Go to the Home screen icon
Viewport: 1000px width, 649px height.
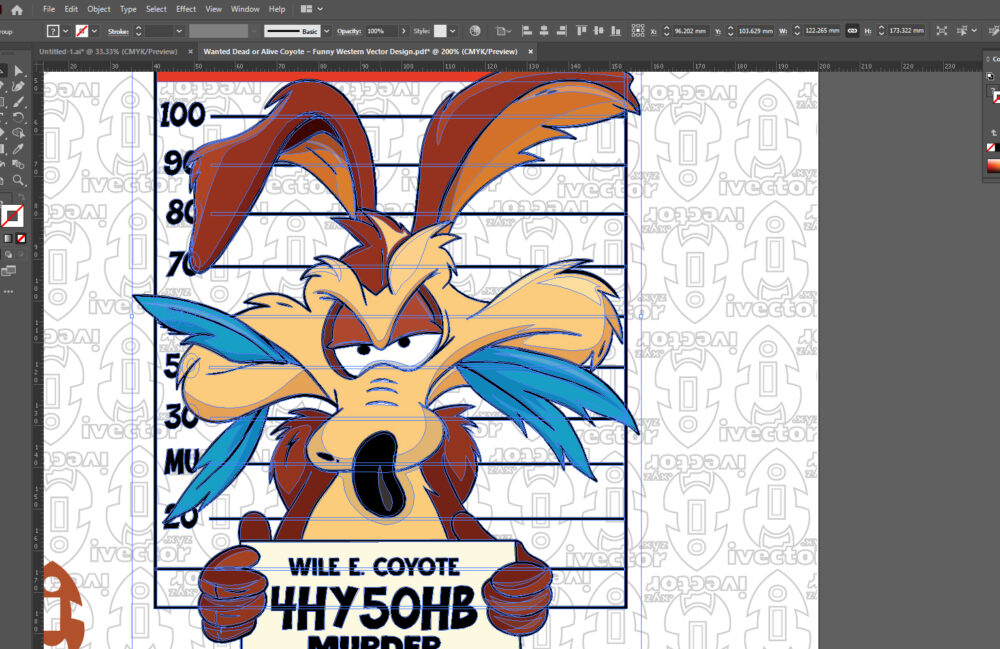click(17, 10)
